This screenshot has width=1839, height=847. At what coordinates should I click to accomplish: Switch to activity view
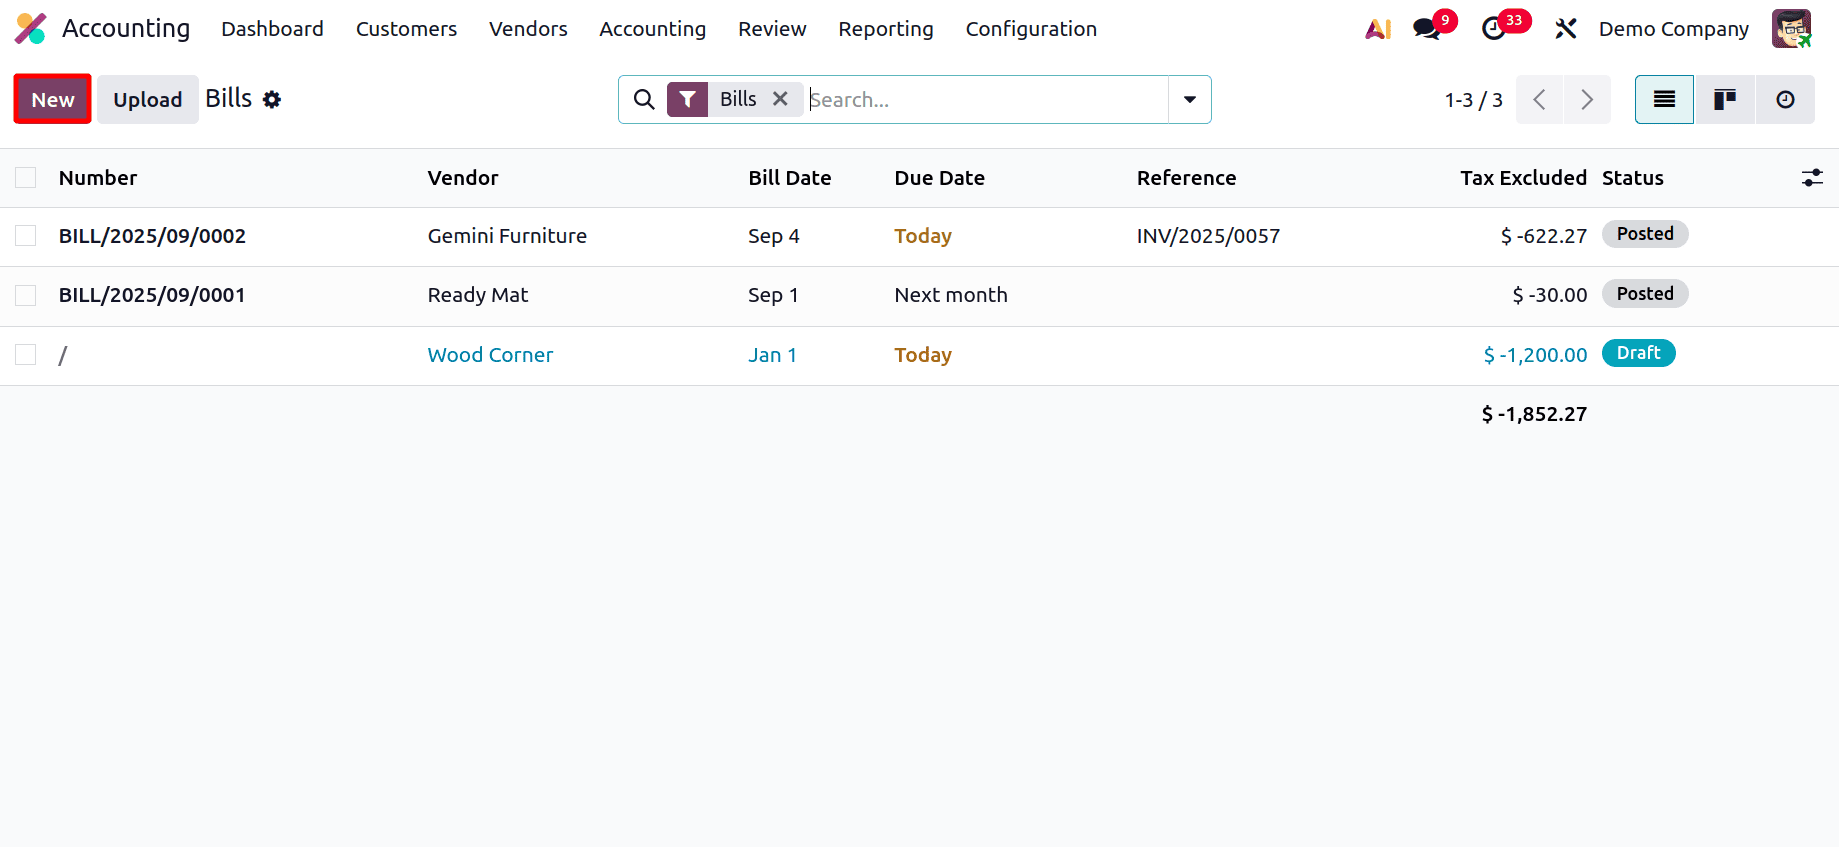pos(1785,99)
